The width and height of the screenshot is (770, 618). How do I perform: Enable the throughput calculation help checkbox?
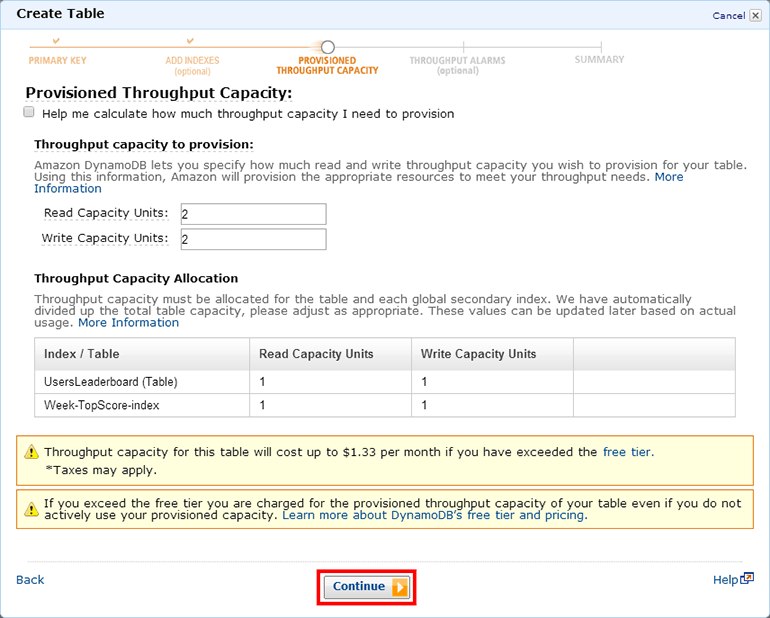pos(29,113)
